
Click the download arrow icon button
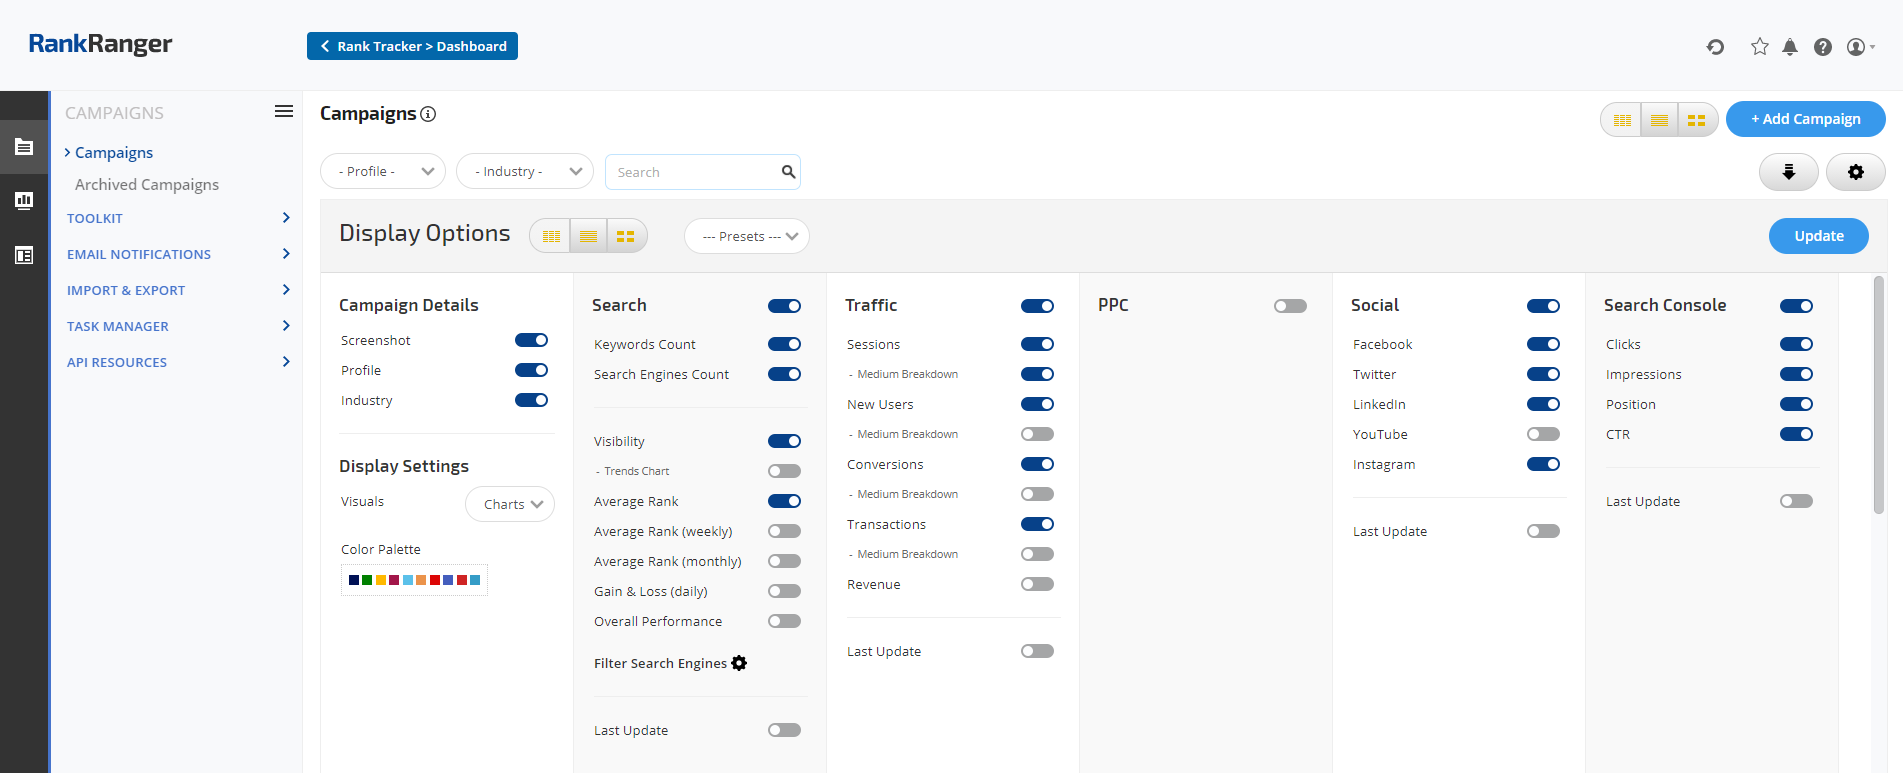1788,172
